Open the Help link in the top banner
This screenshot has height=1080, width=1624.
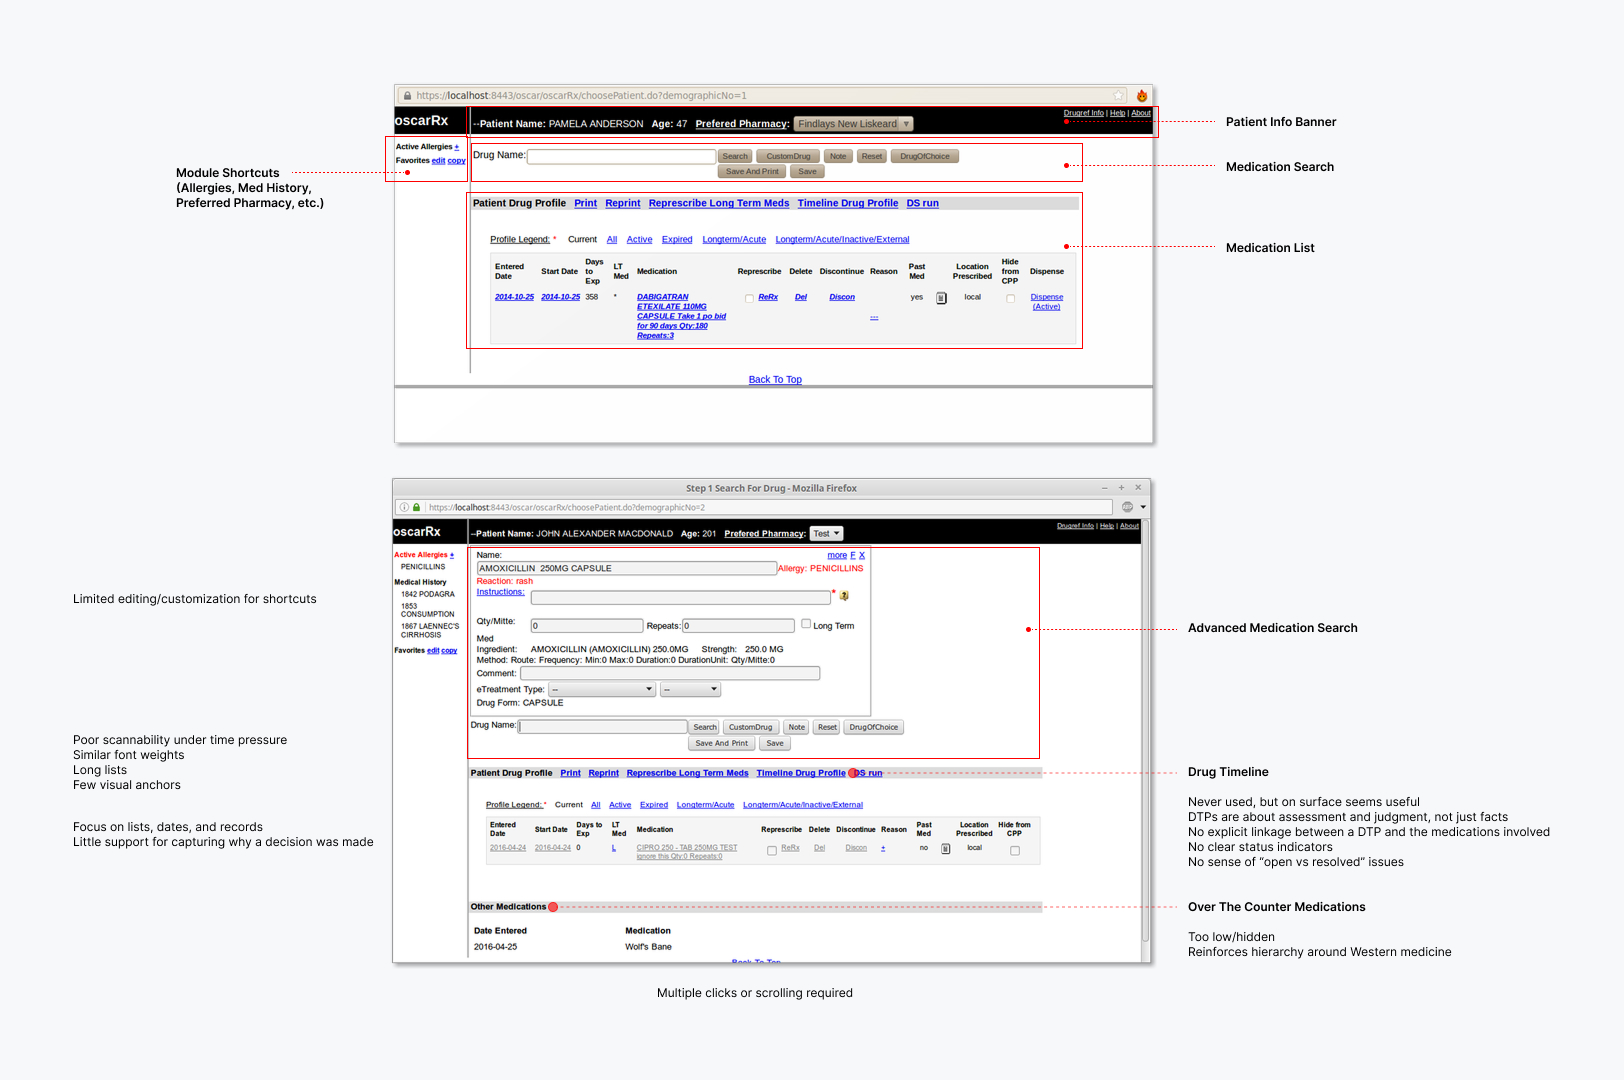tap(1118, 113)
